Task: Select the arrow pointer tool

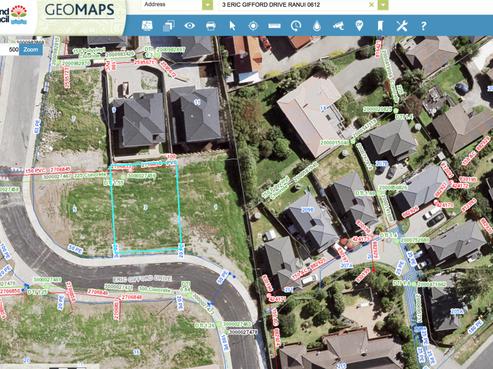Action: [x=232, y=26]
